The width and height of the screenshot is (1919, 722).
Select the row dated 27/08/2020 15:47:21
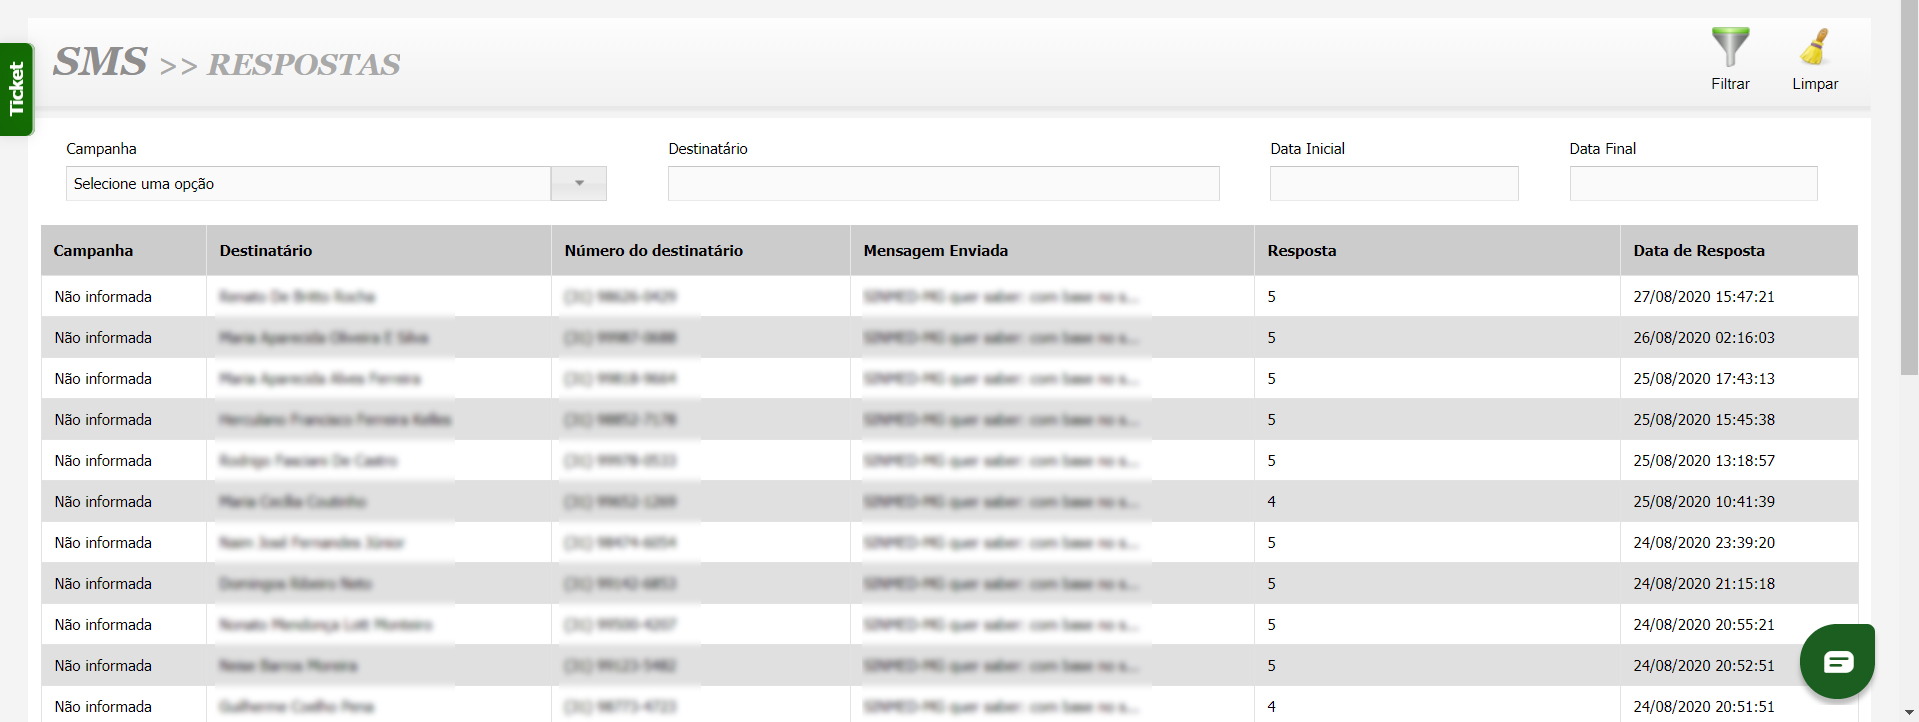point(1703,297)
